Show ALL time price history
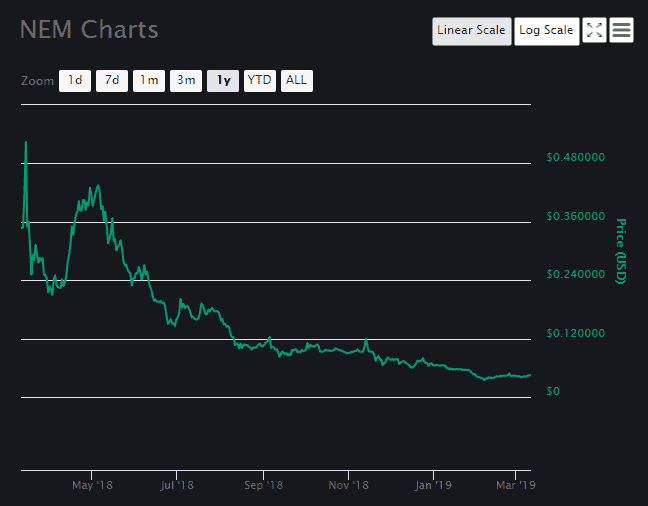Screen dimensions: 648x506 pyautogui.click(x=297, y=81)
